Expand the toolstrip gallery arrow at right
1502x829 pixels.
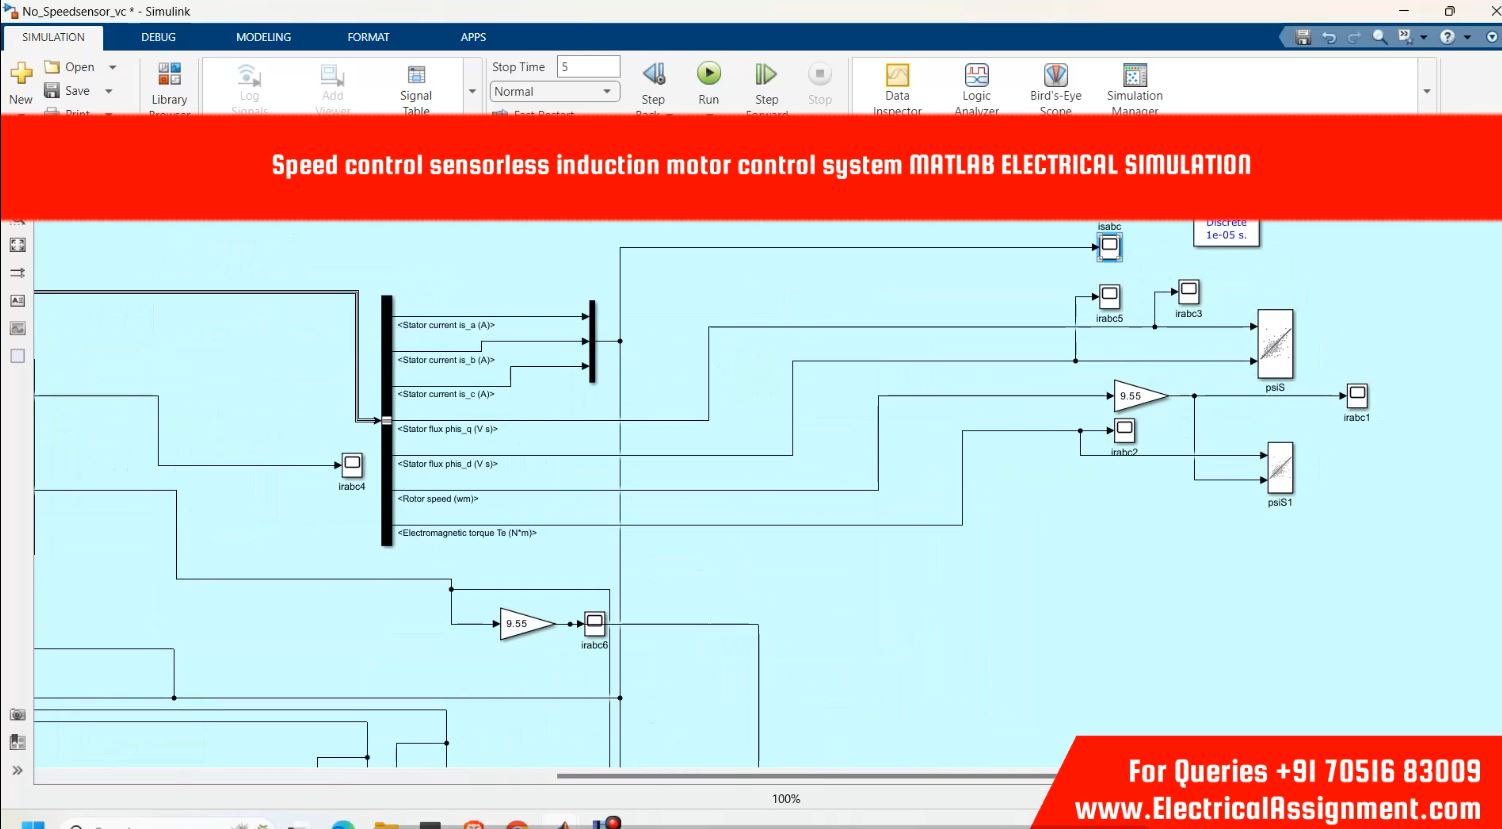coord(1426,91)
